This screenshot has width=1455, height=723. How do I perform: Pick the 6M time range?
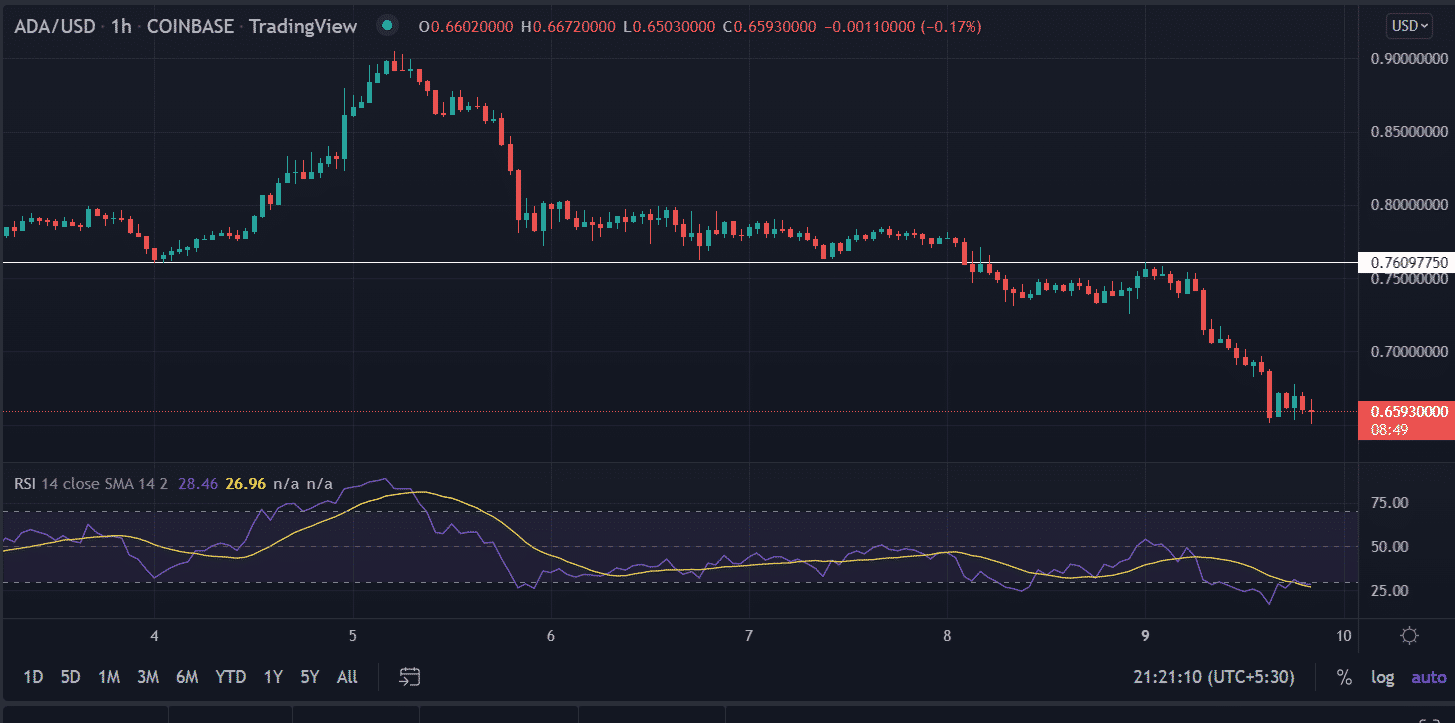coord(187,677)
